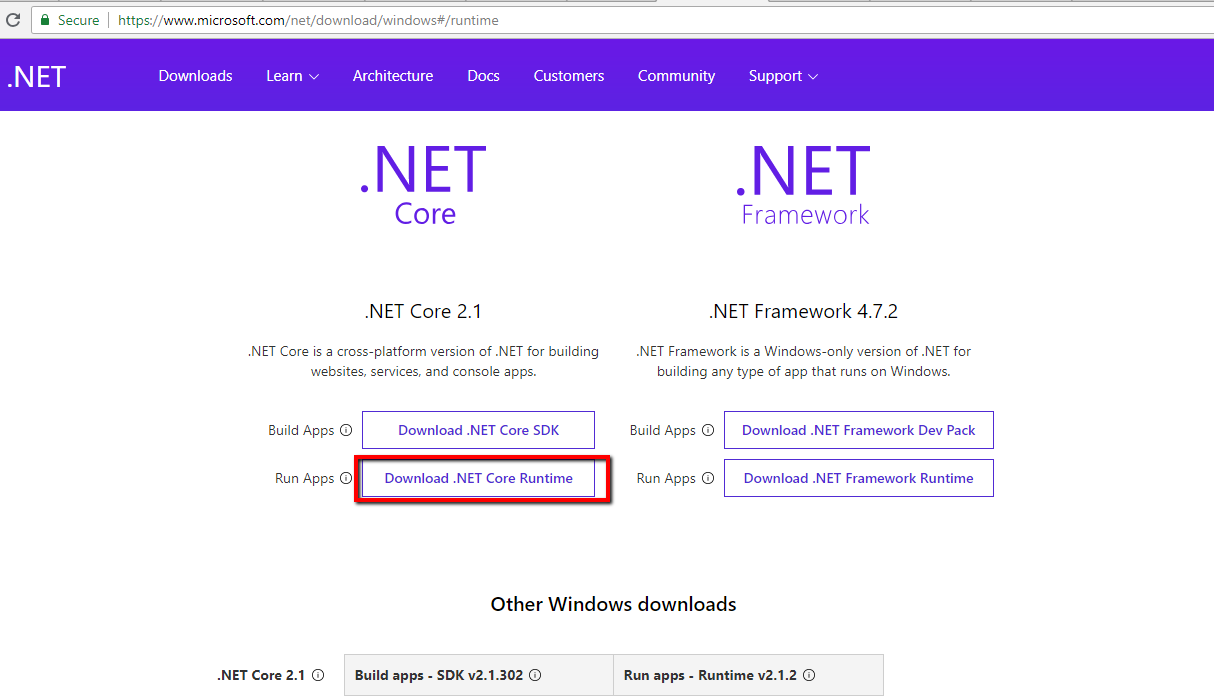
Task: Click the .NET logo in the header
Action: [36, 75]
